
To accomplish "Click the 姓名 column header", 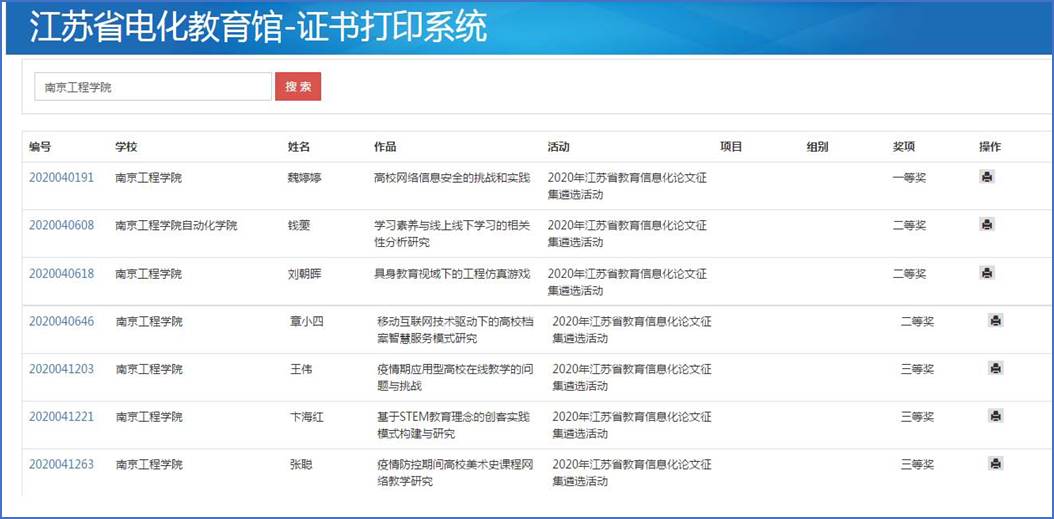I will point(299,147).
